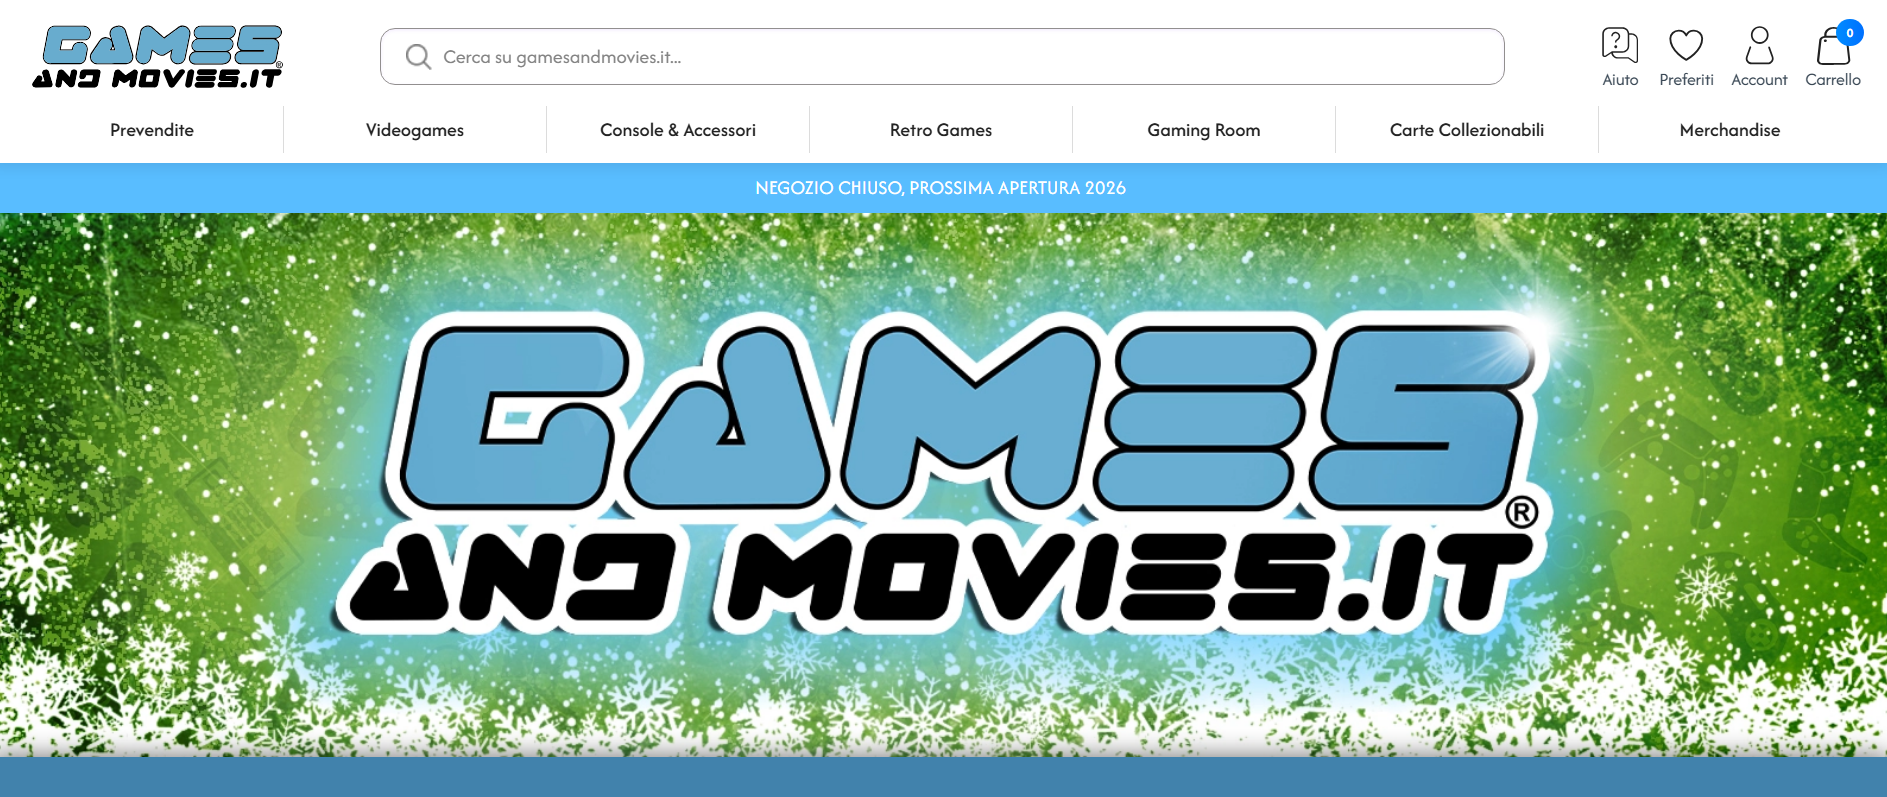The image size is (1887, 797).
Task: Open Preferiti heart icon
Action: coord(1686,45)
